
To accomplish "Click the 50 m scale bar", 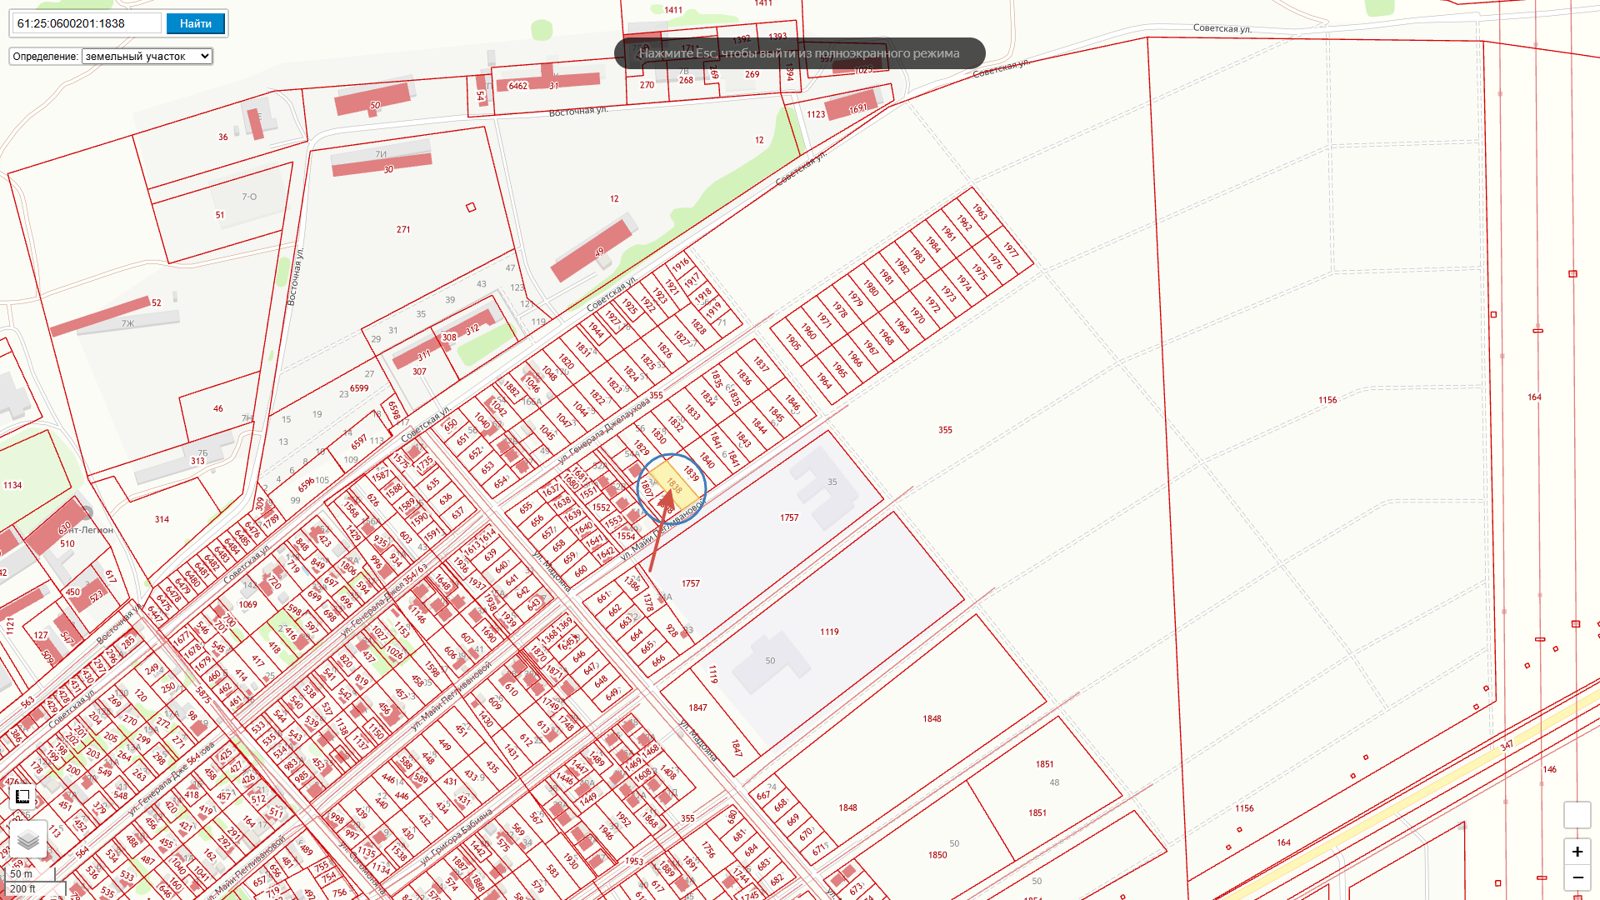I will (x=22, y=873).
